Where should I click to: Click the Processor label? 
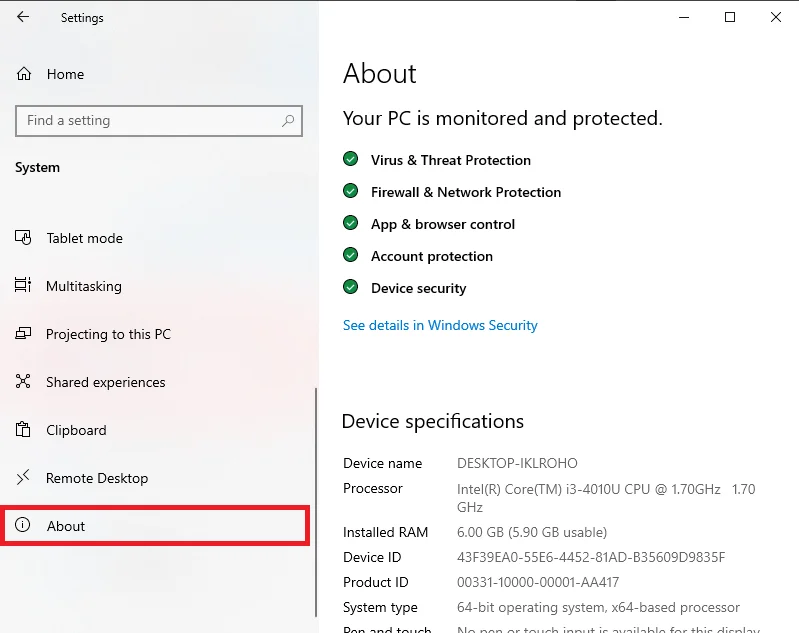pos(372,488)
